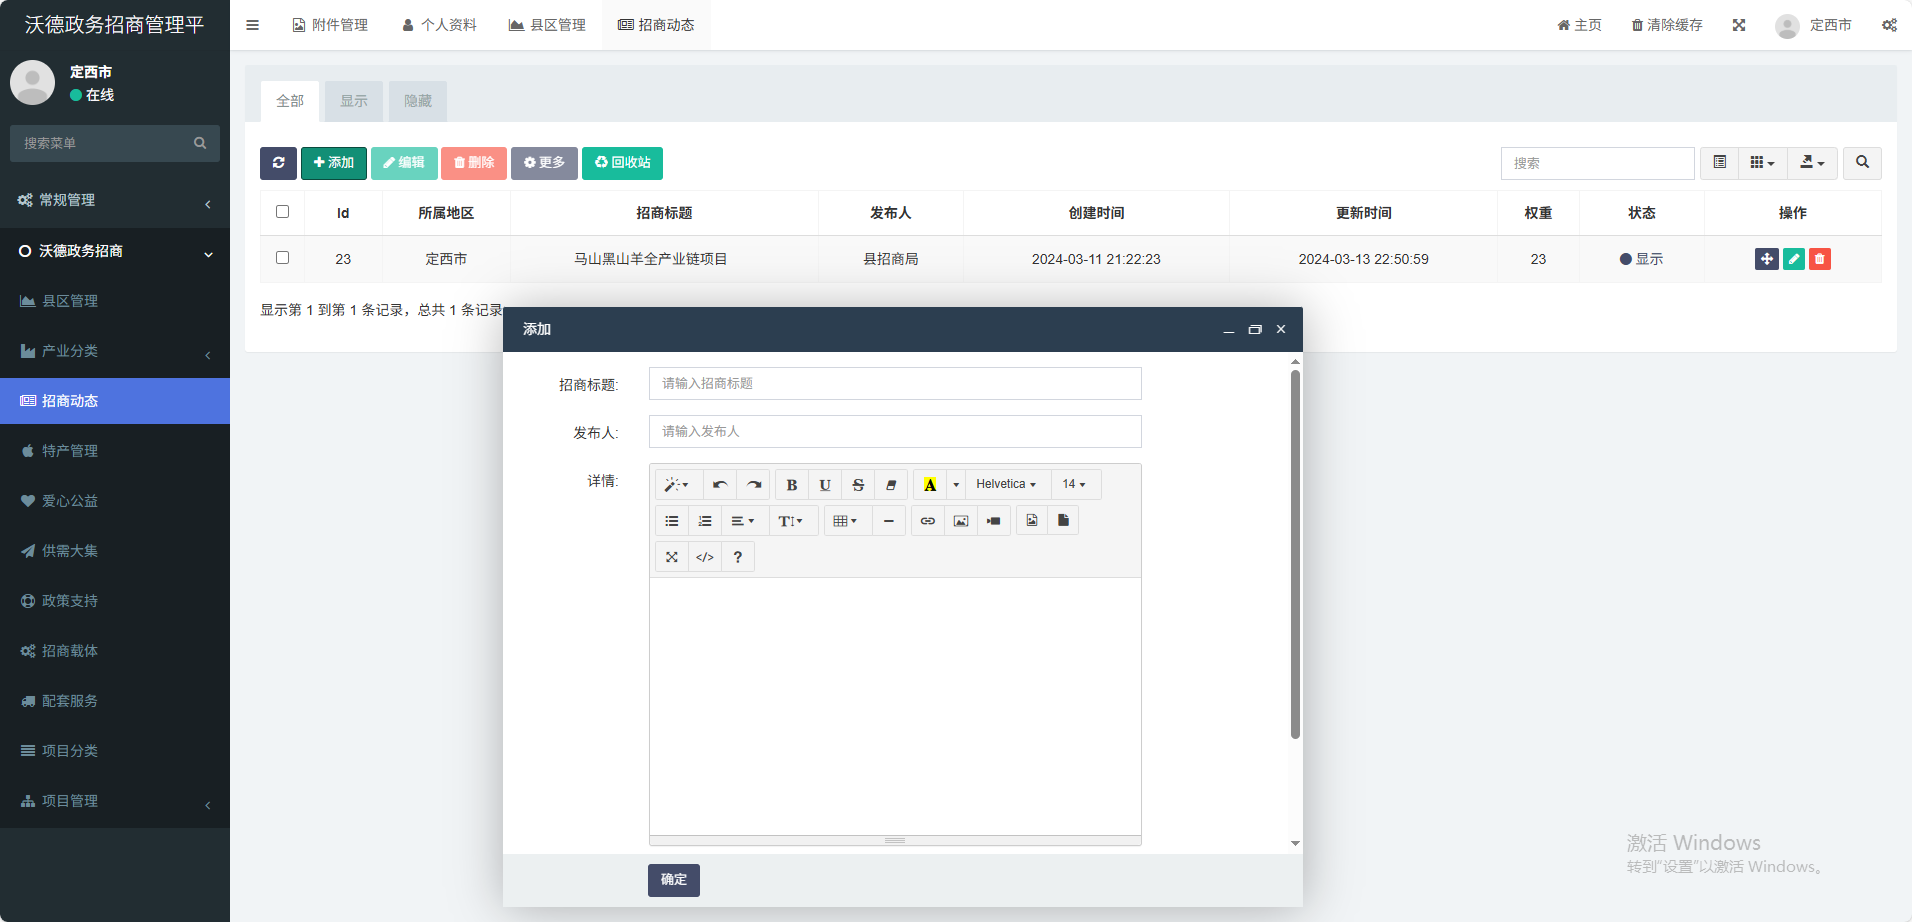The height and width of the screenshot is (922, 1912).
Task: Switch editor to code view
Action: (704, 557)
